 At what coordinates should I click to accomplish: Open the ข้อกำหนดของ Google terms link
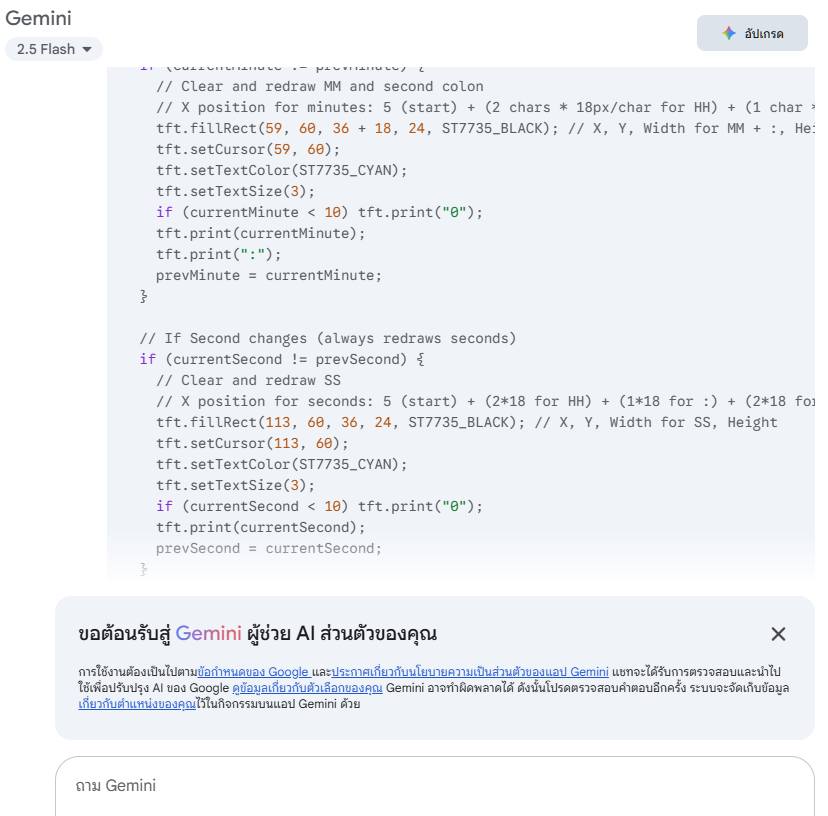(253, 672)
